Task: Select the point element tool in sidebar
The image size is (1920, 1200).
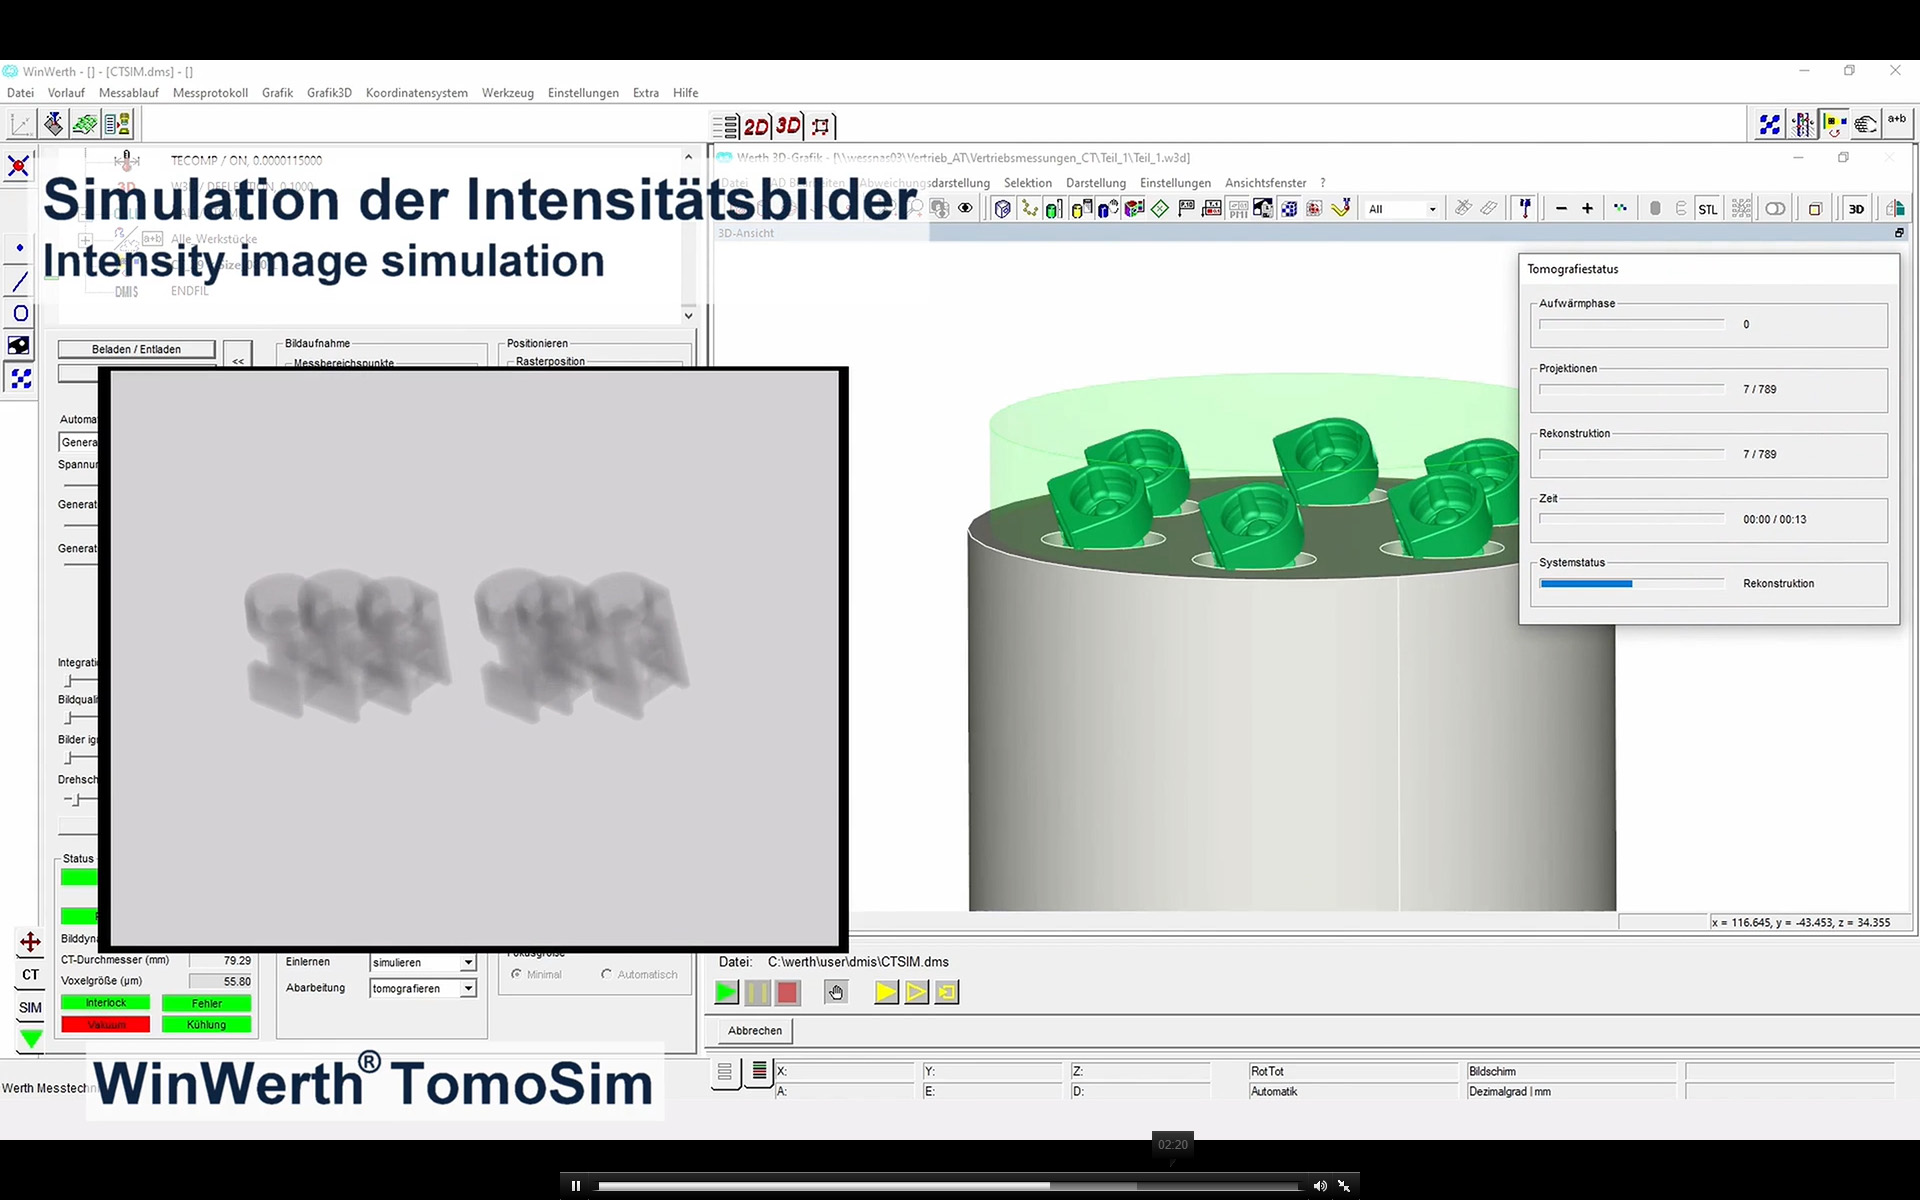Action: click(19, 248)
